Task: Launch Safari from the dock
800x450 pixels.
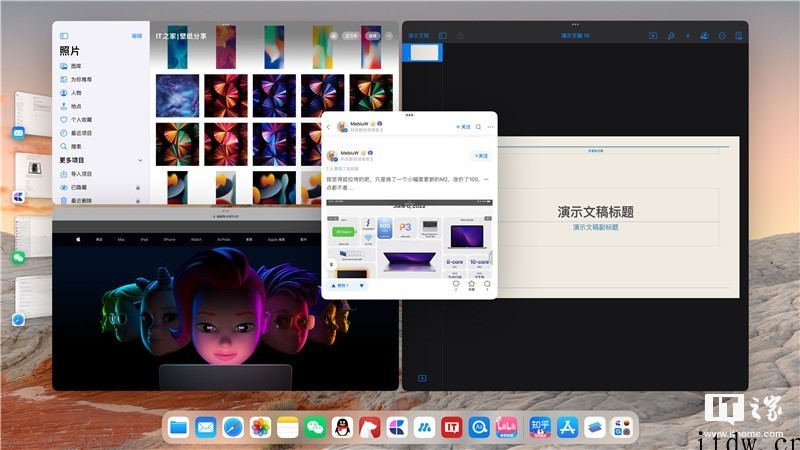Action: [x=233, y=428]
